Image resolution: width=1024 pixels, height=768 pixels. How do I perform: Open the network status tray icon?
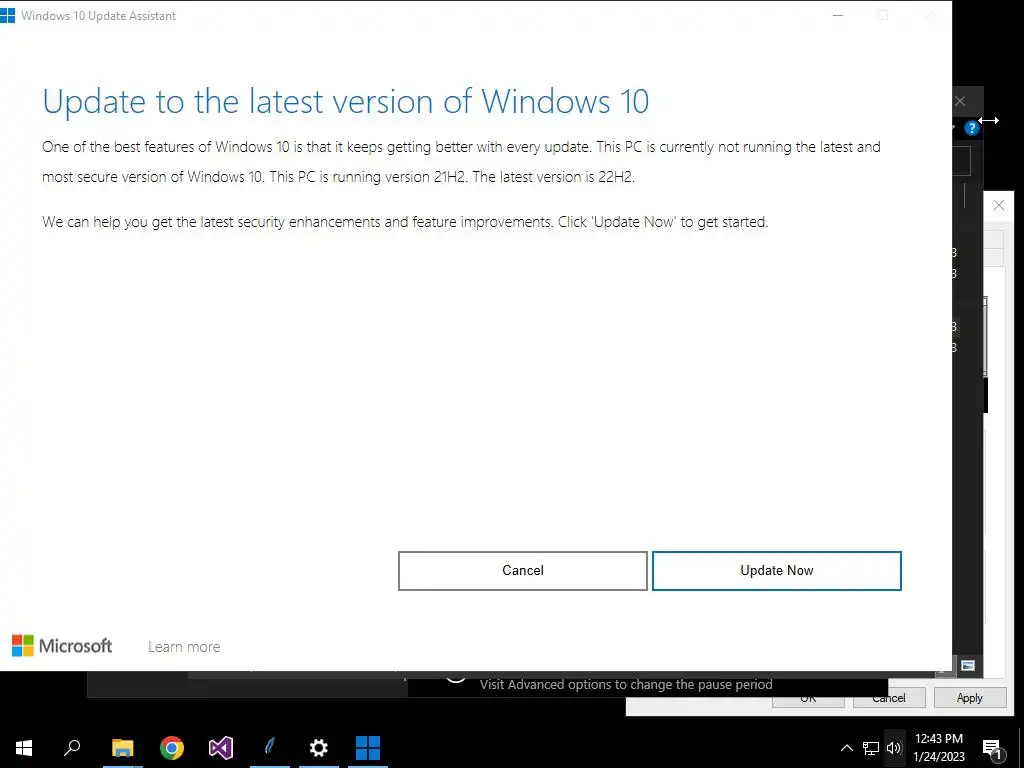pyautogui.click(x=871, y=748)
